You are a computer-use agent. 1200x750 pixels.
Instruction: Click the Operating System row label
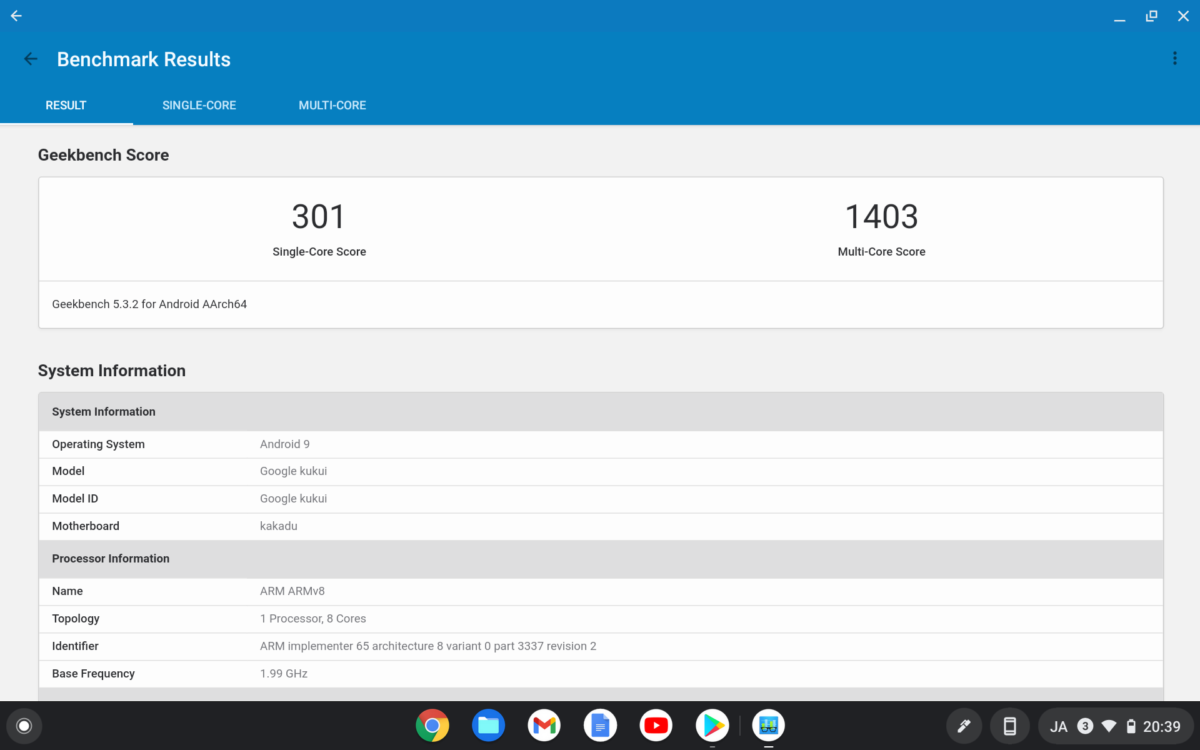[x=98, y=444]
